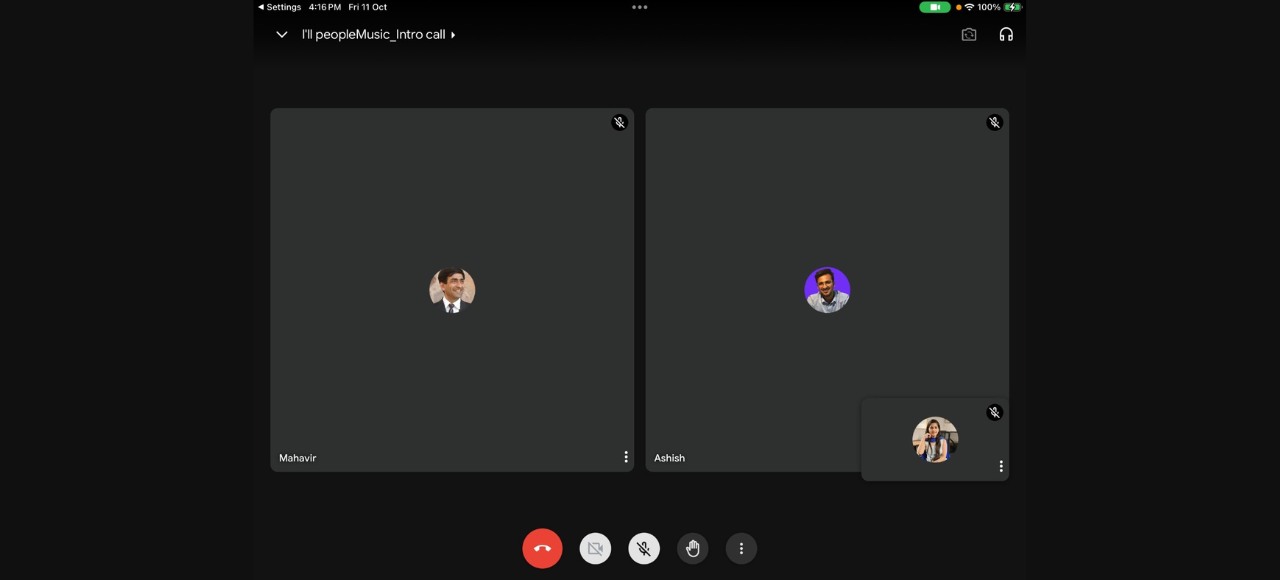Open the three-dot menu on the self-view tile
Screen dimensions: 1280x580
tap(1001, 466)
